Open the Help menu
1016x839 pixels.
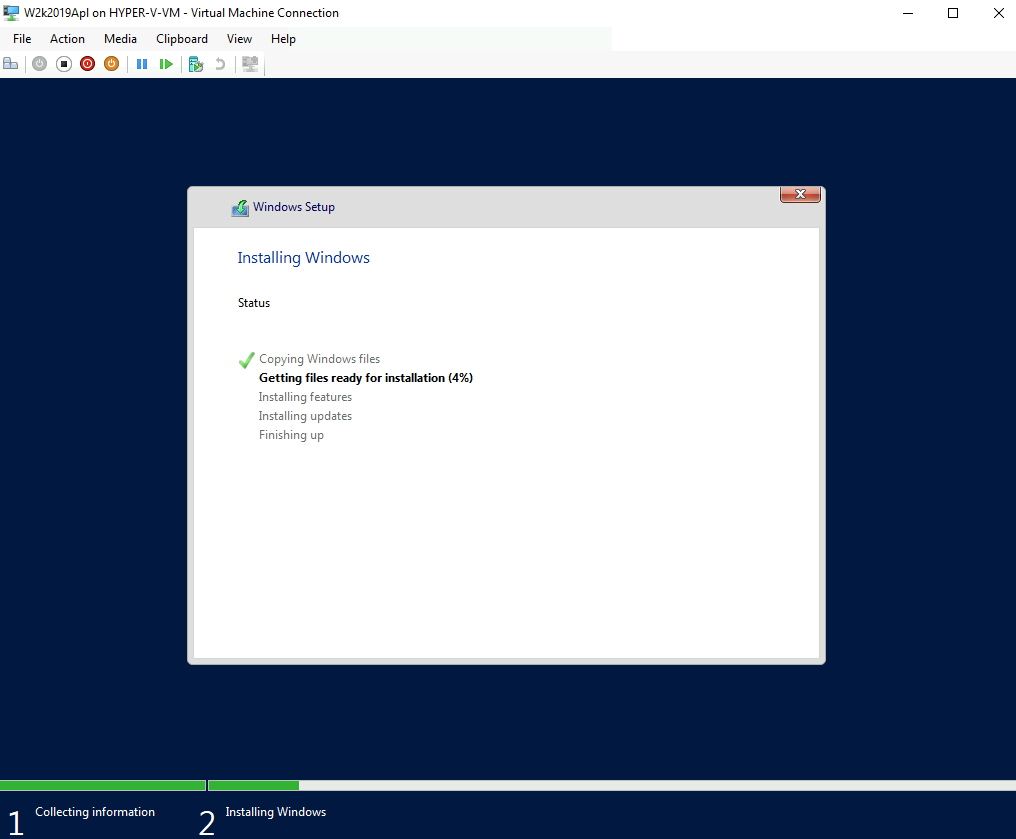(283, 39)
